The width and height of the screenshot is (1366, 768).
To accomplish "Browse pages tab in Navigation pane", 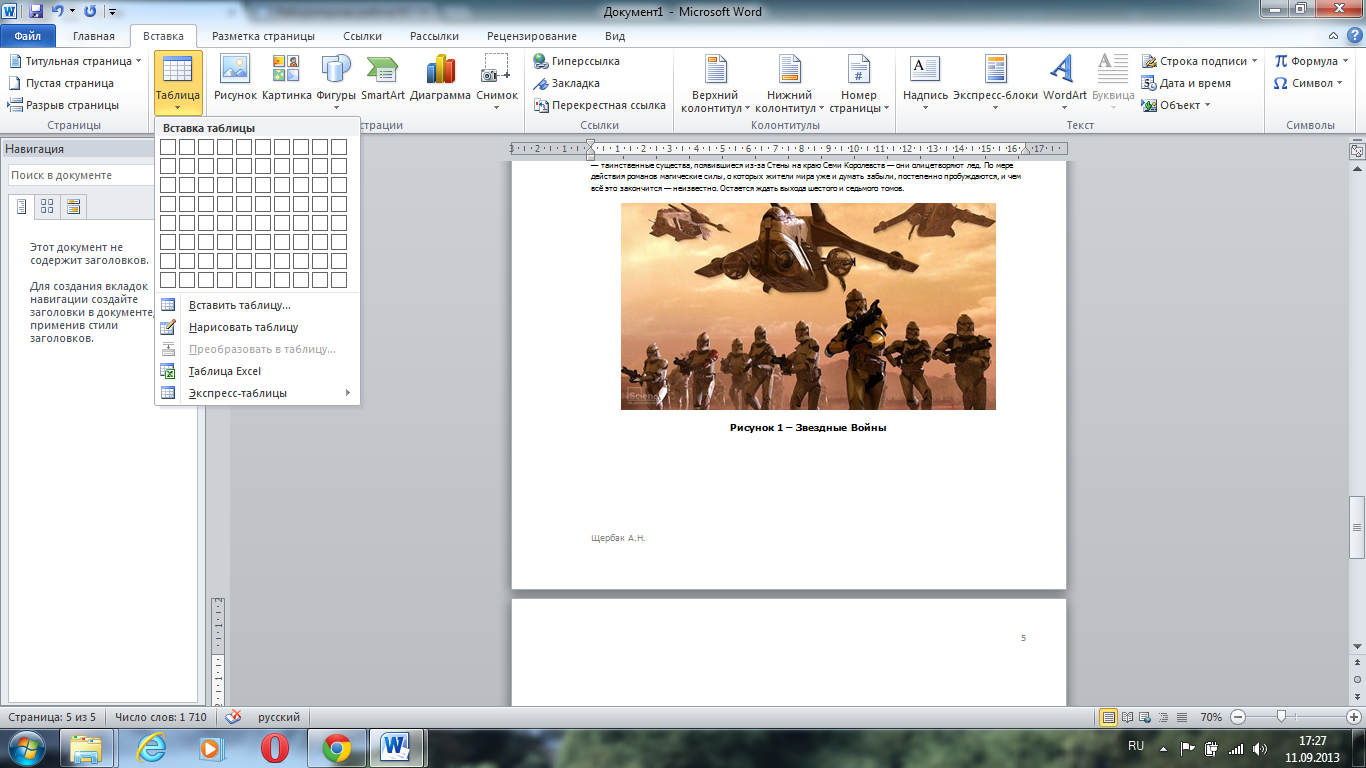I will (47, 207).
